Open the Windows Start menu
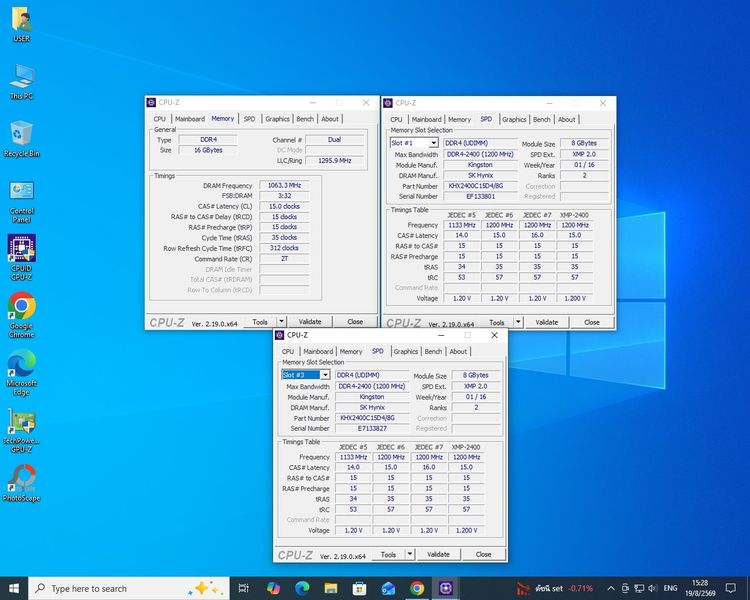750x600 pixels. pyautogui.click(x=14, y=588)
